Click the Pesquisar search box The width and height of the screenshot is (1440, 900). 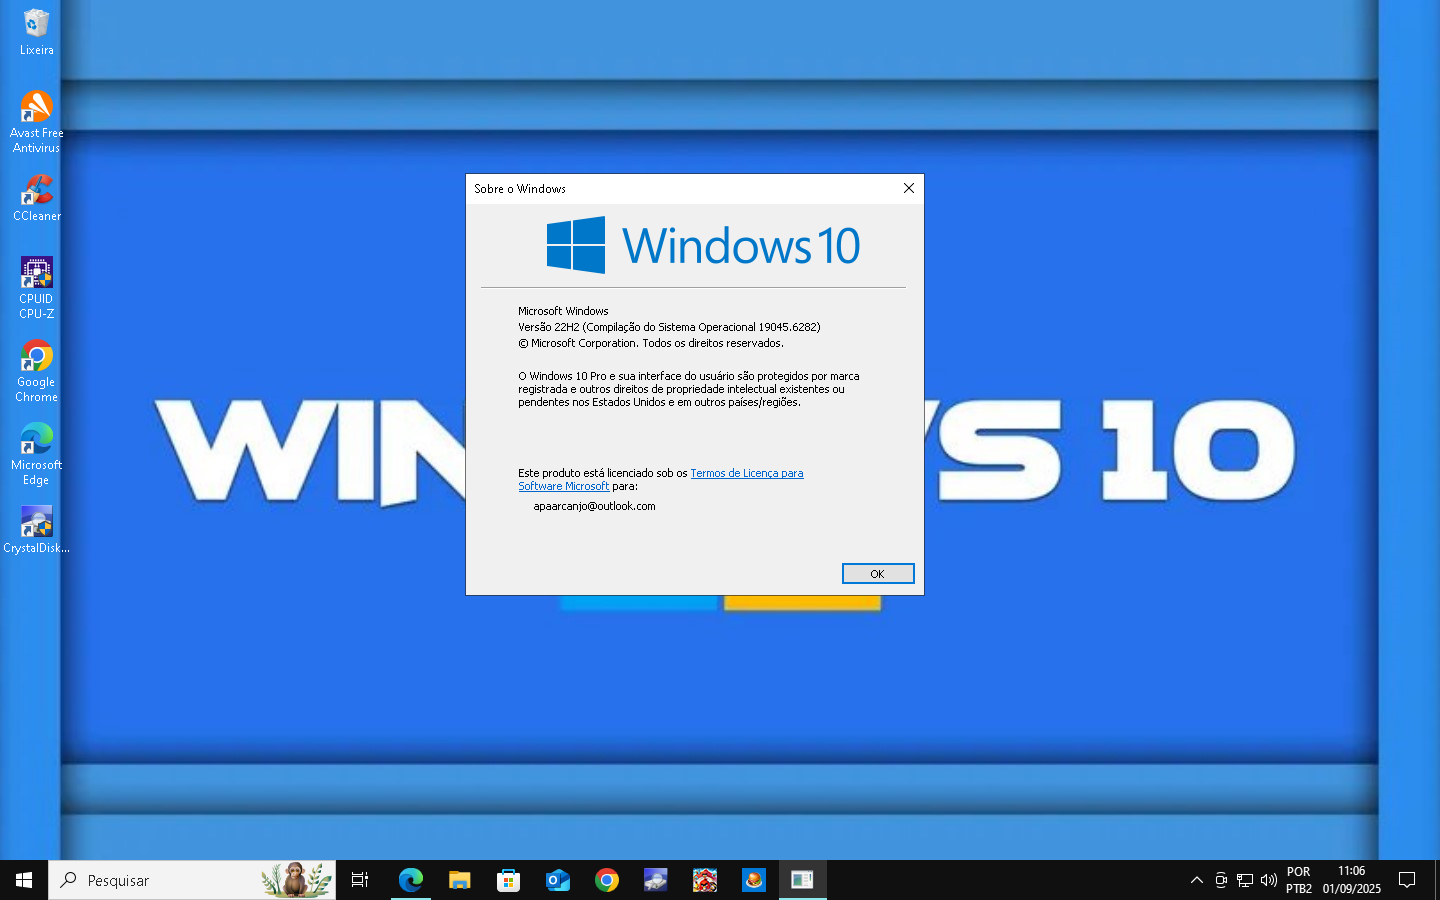point(192,880)
